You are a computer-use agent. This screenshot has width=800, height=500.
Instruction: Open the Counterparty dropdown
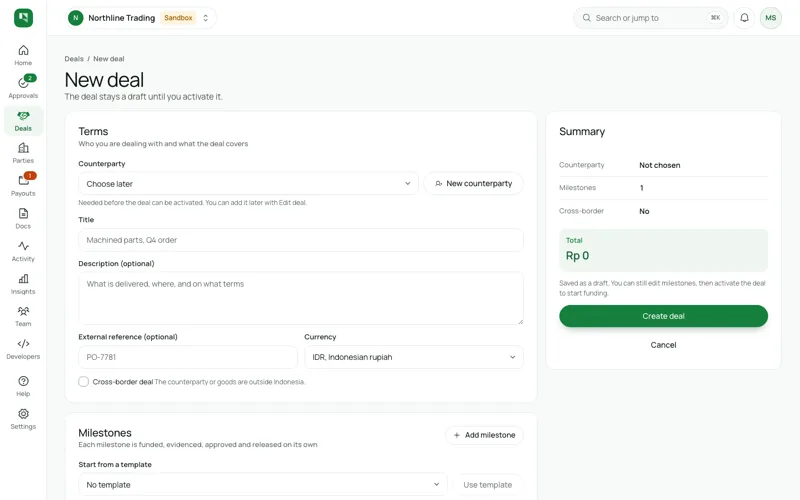point(248,184)
